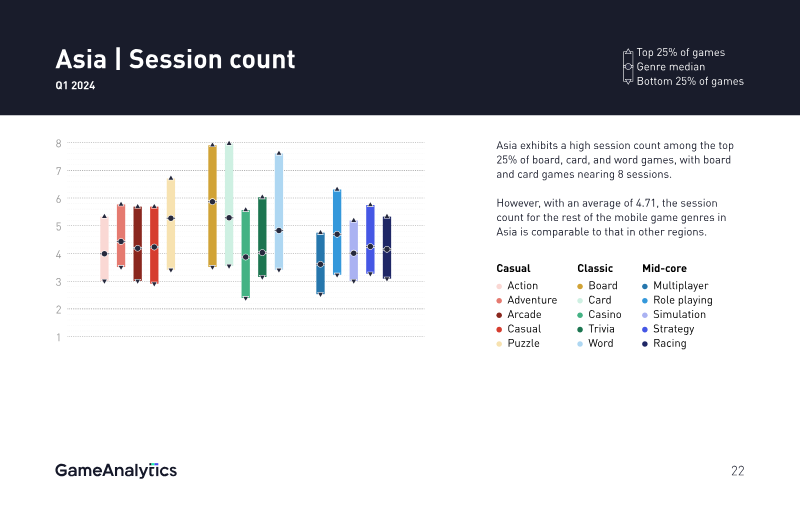Click the Action genre median marker
This screenshot has height=506, width=800.
pyautogui.click(x=104, y=253)
